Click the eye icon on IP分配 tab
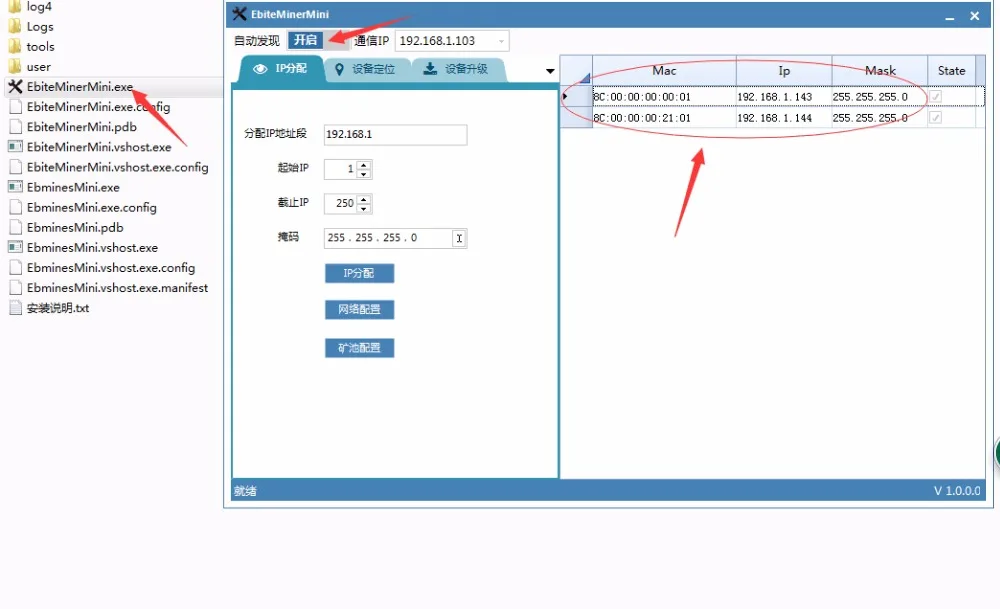 (260, 69)
